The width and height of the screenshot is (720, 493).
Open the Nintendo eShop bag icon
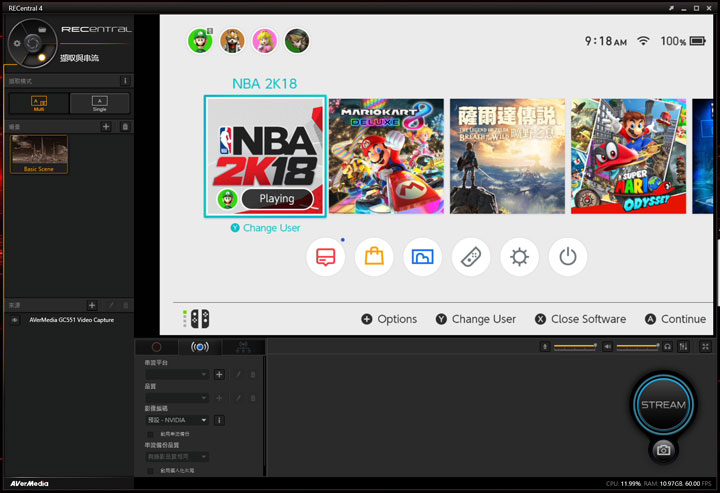click(374, 257)
